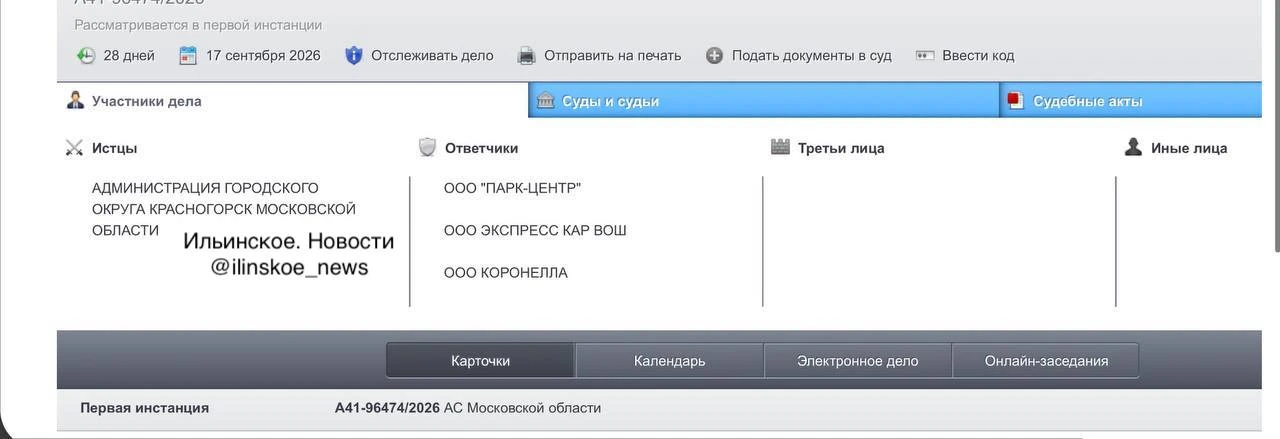
Task: Open defendant ООО ЭКСПРЕСС КАР ВОШ
Action: coord(535,230)
